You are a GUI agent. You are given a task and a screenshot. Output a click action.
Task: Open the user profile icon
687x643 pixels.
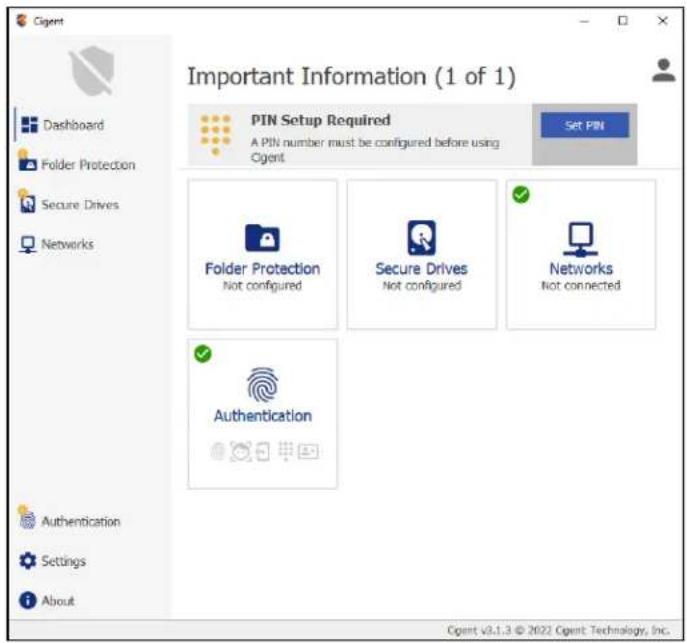coord(663,70)
